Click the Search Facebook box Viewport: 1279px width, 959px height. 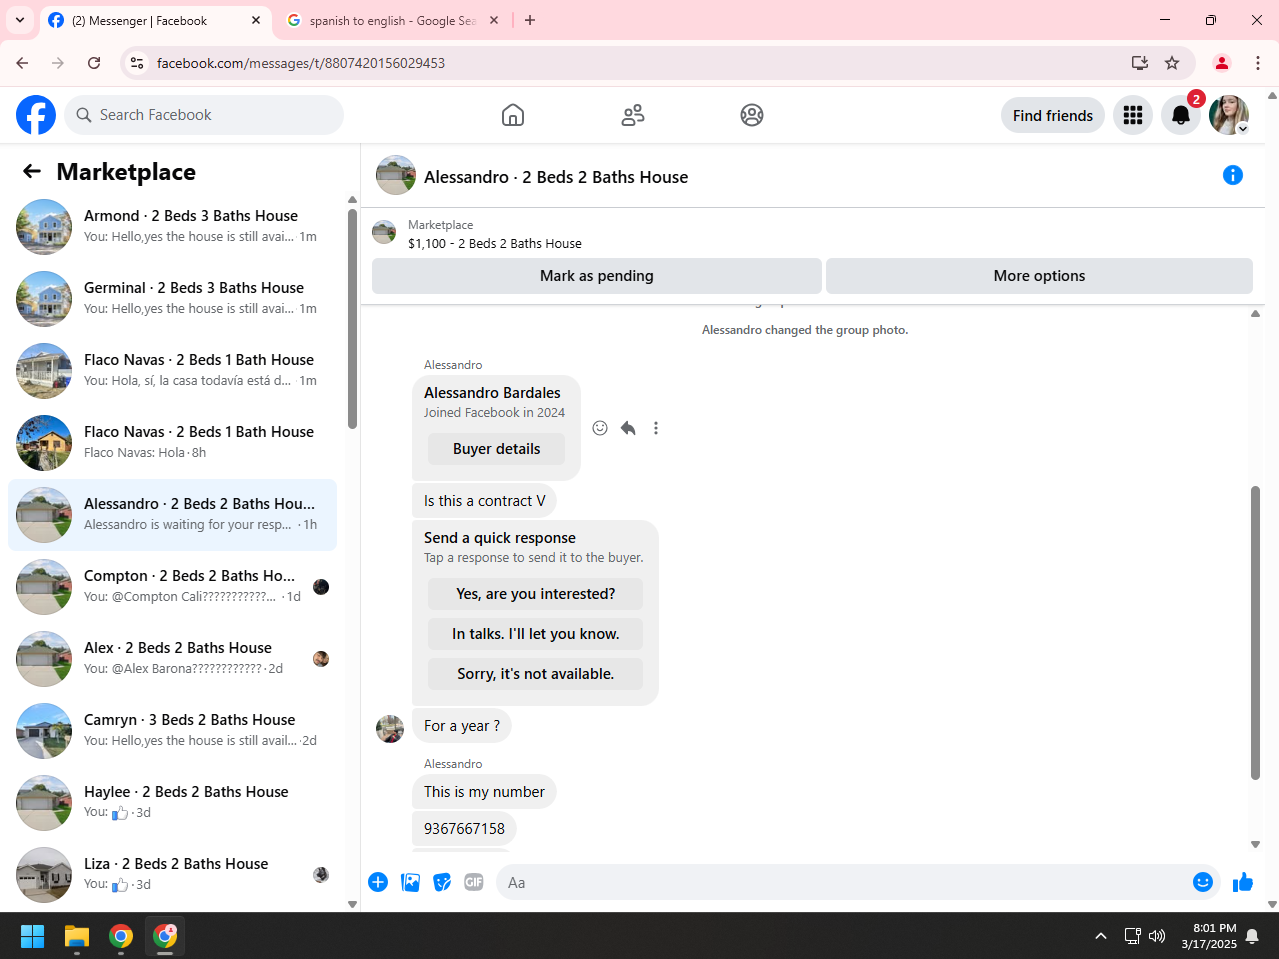204,115
